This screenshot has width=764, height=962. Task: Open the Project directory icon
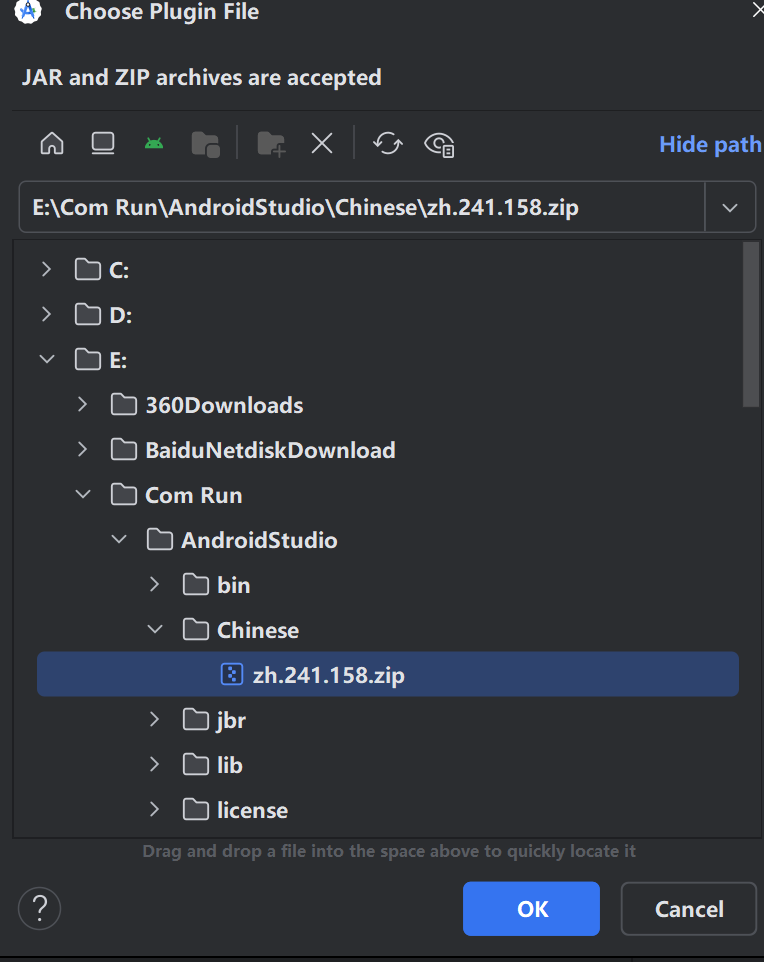tap(205, 143)
